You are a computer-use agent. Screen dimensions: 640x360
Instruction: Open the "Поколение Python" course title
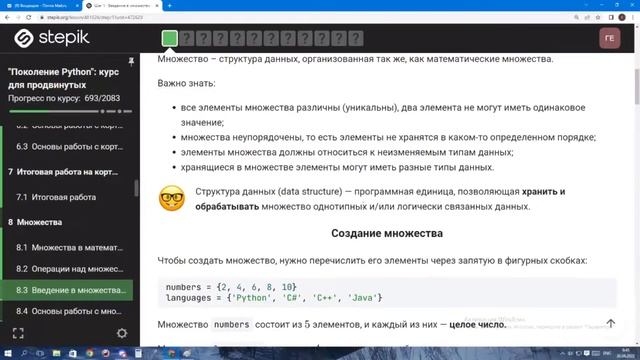63,78
